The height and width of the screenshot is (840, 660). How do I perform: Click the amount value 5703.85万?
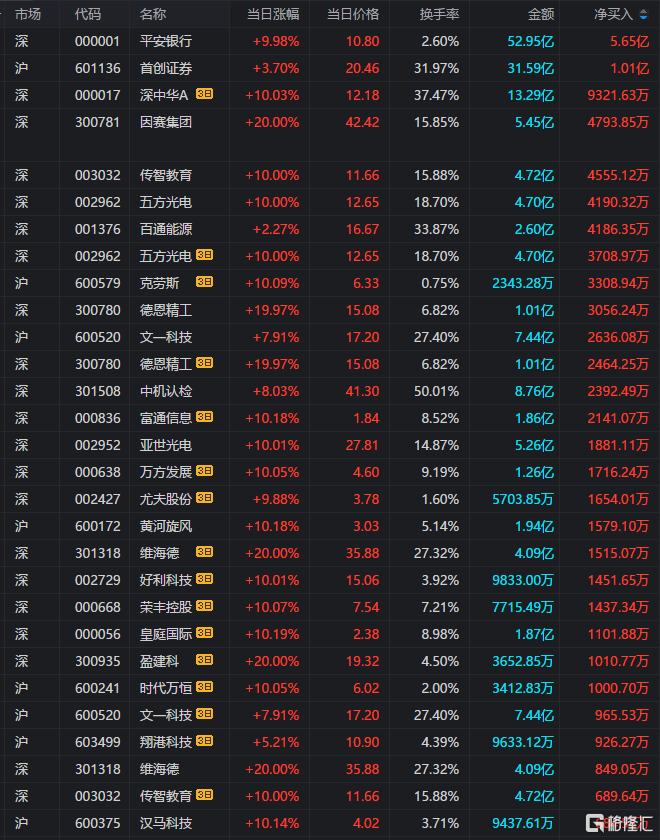click(x=523, y=499)
